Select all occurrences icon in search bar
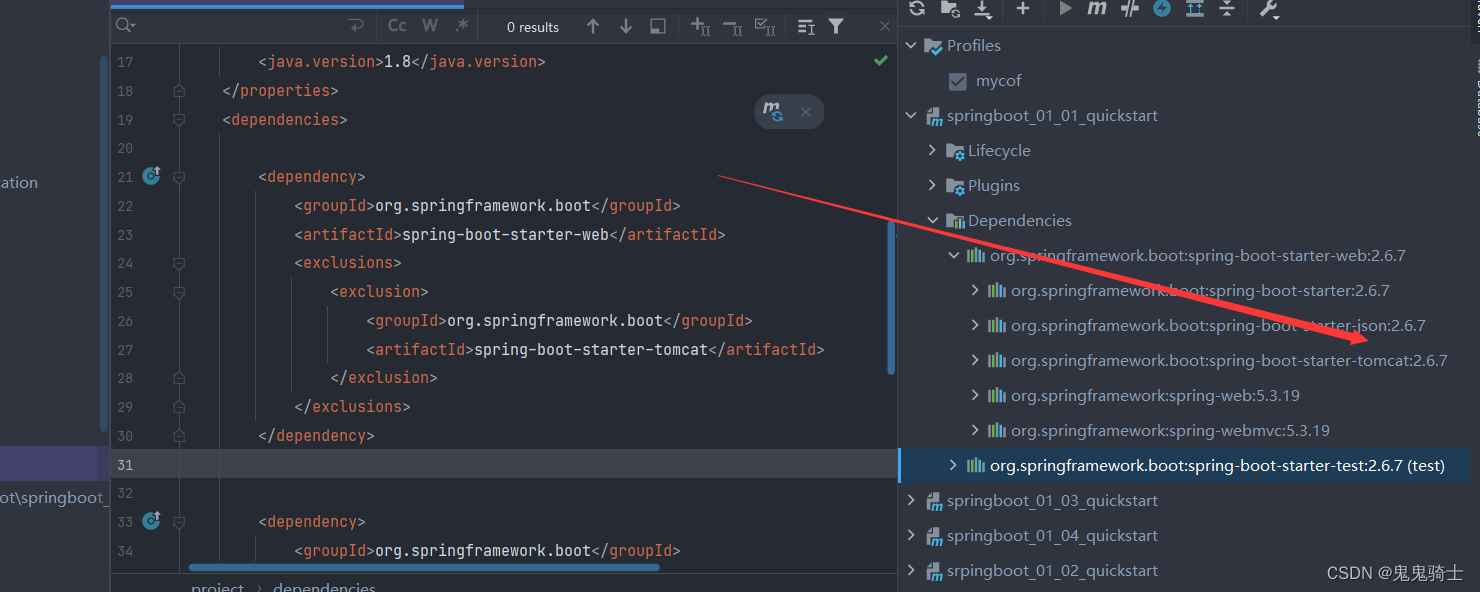The height and width of the screenshot is (592, 1480). point(764,27)
